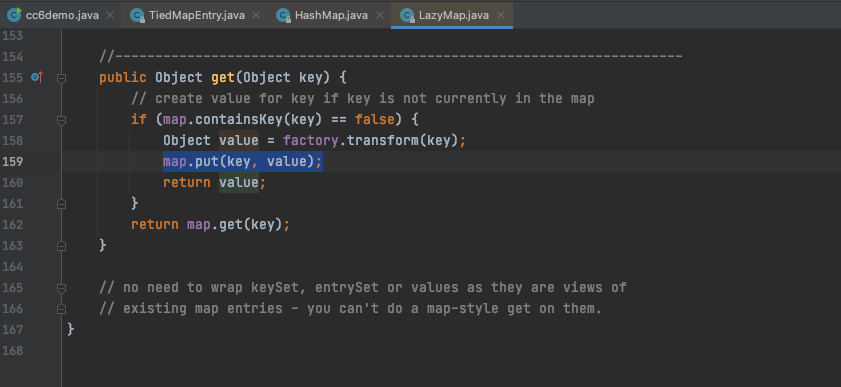Click the class closing brace on line 167
Viewport: 841px width, 387px height.
coord(71,330)
